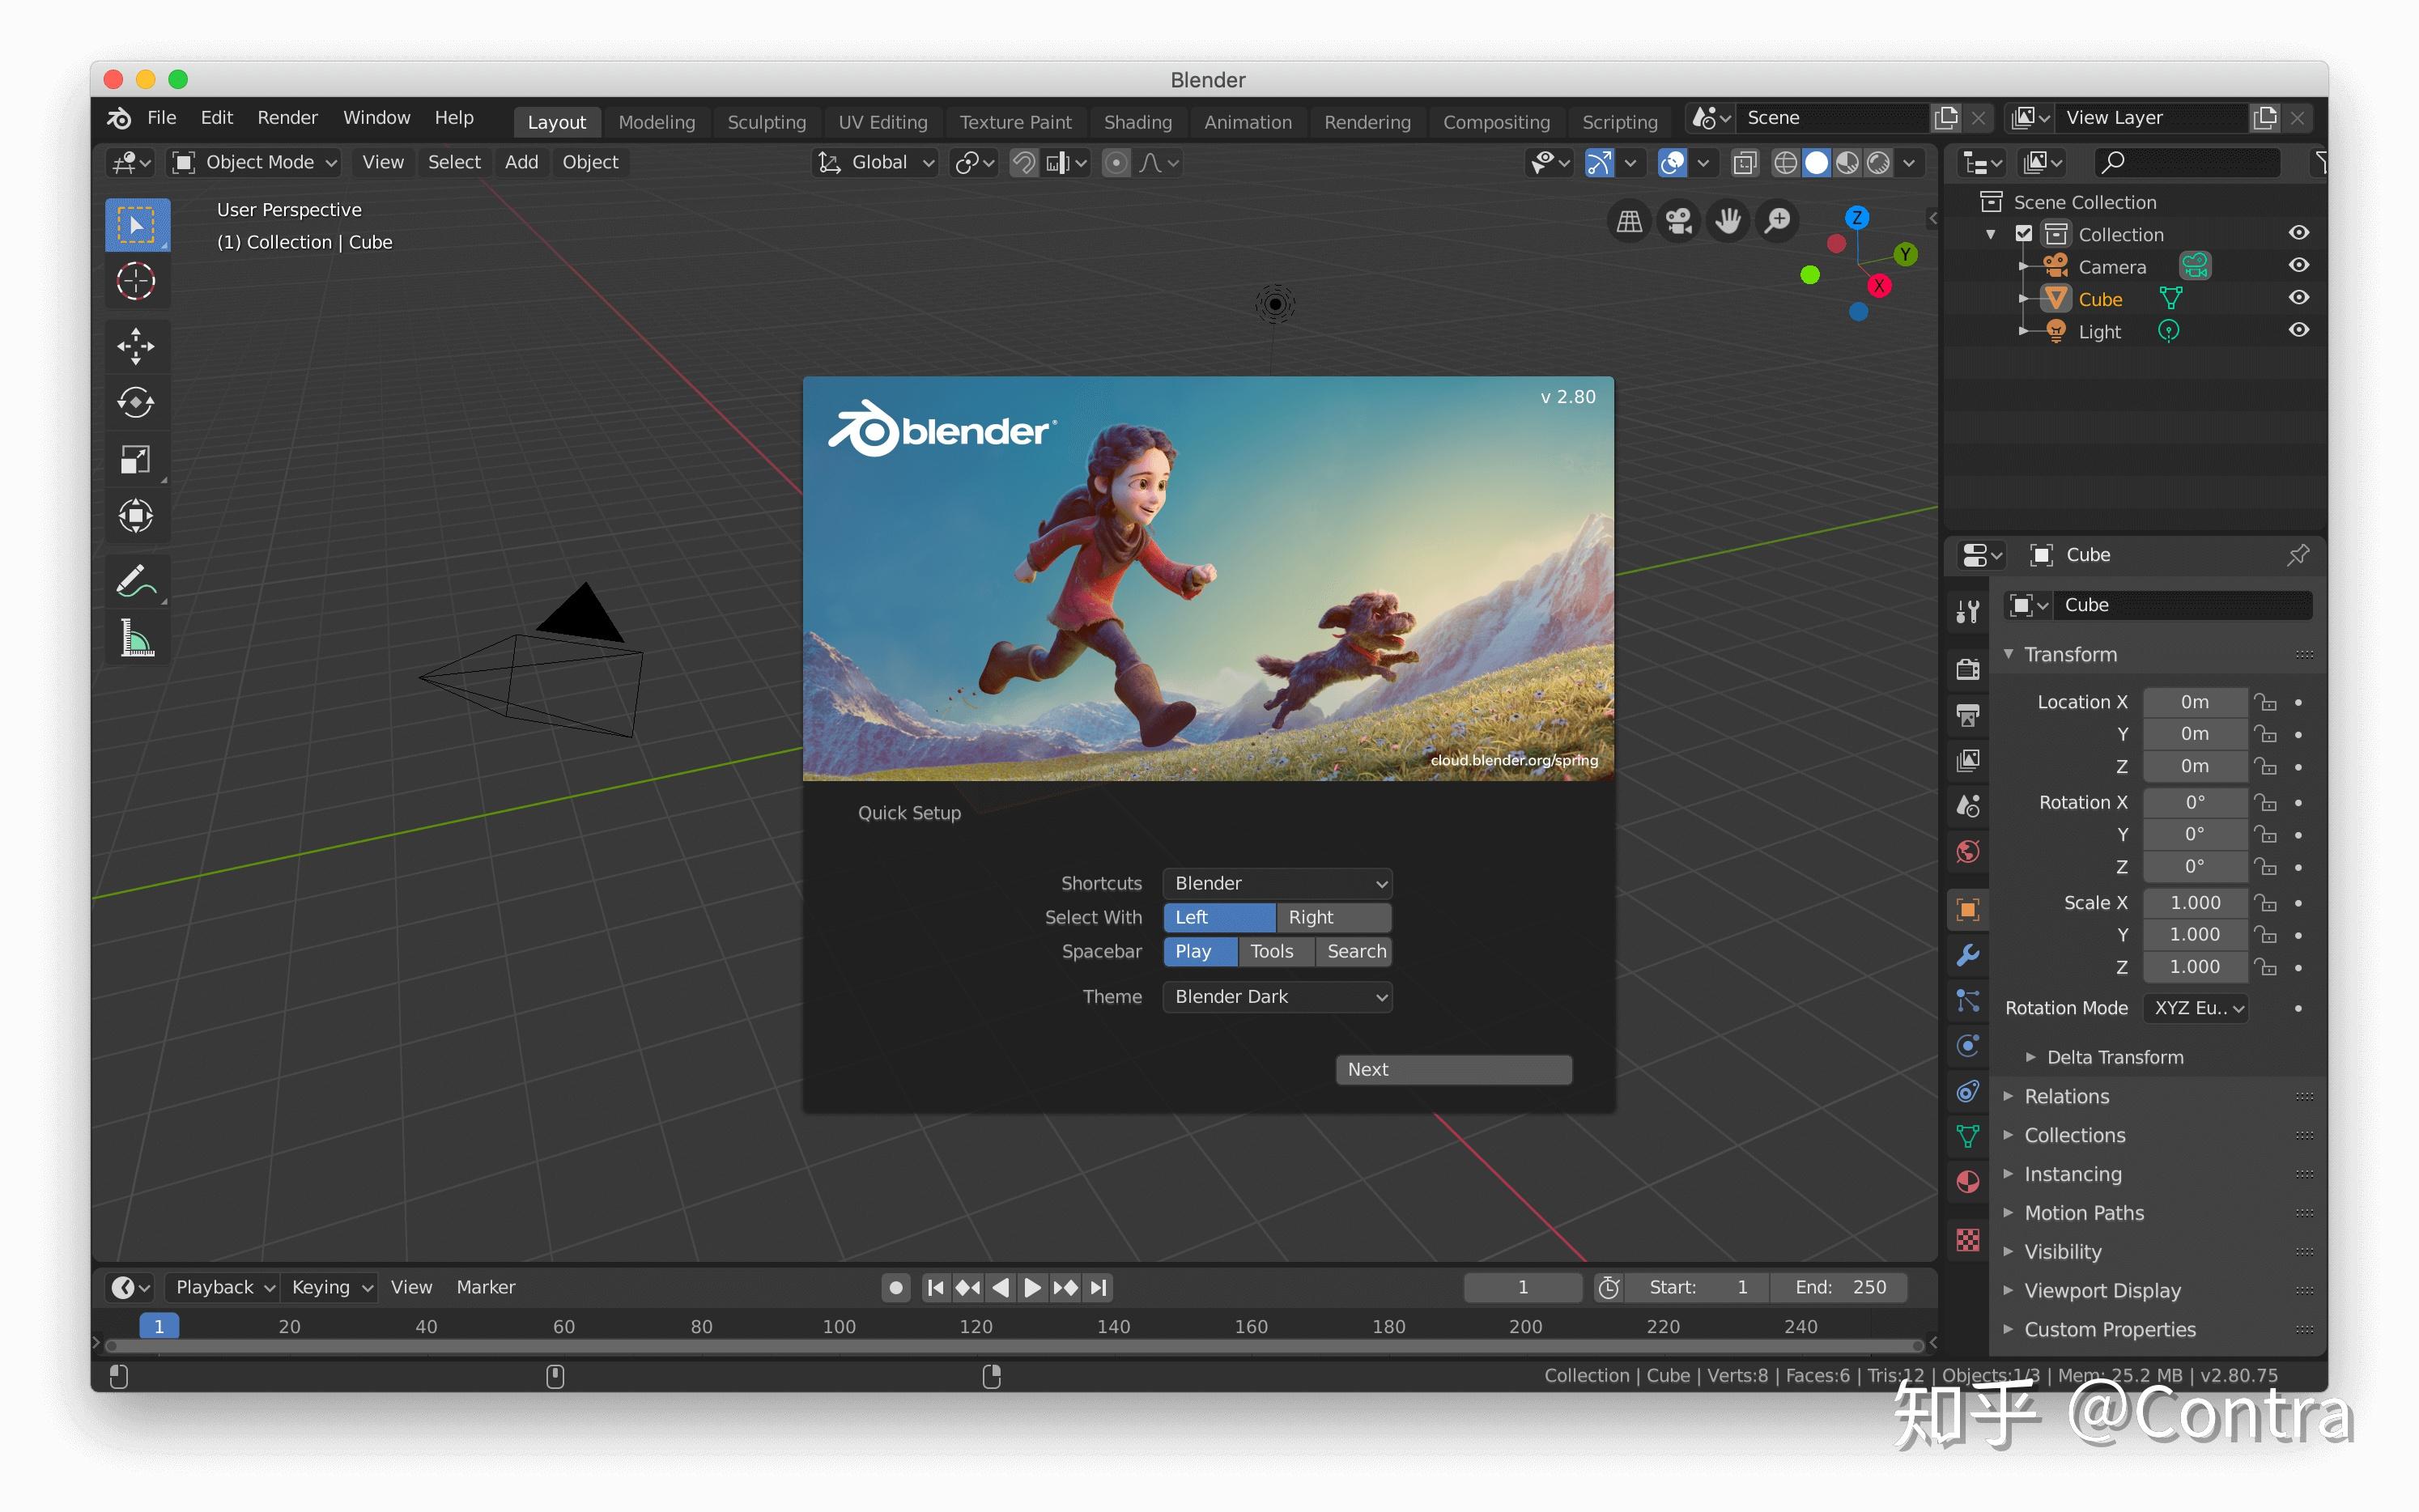
Task: Click the Next button
Action: click(1452, 1069)
